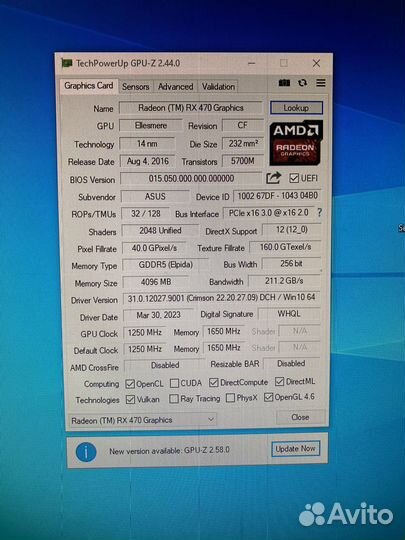Click the Driver Version field
Screen dimensions: 405x540
point(221,298)
